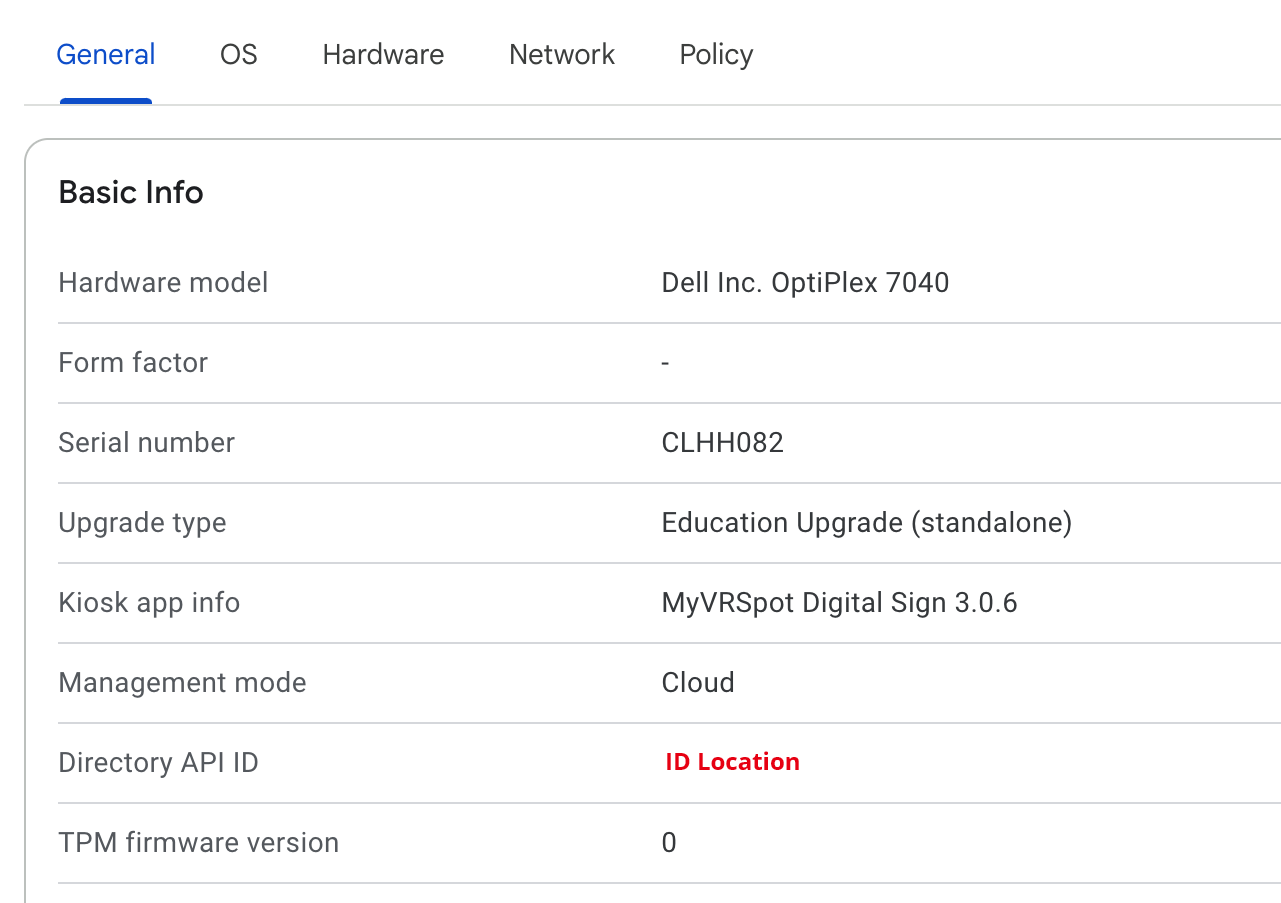Open the Policy tab
Viewport: 1281px width, 903px height.
[x=716, y=55]
